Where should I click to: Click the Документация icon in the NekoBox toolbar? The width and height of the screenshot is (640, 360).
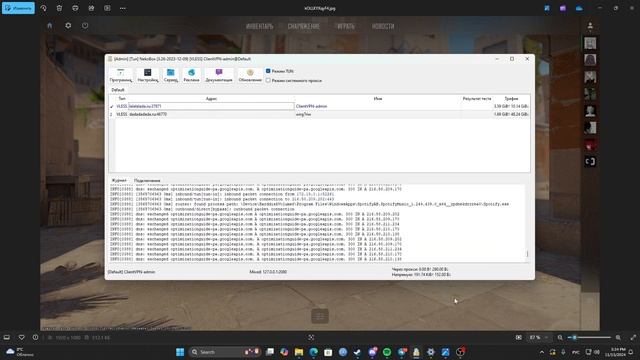tap(219, 76)
